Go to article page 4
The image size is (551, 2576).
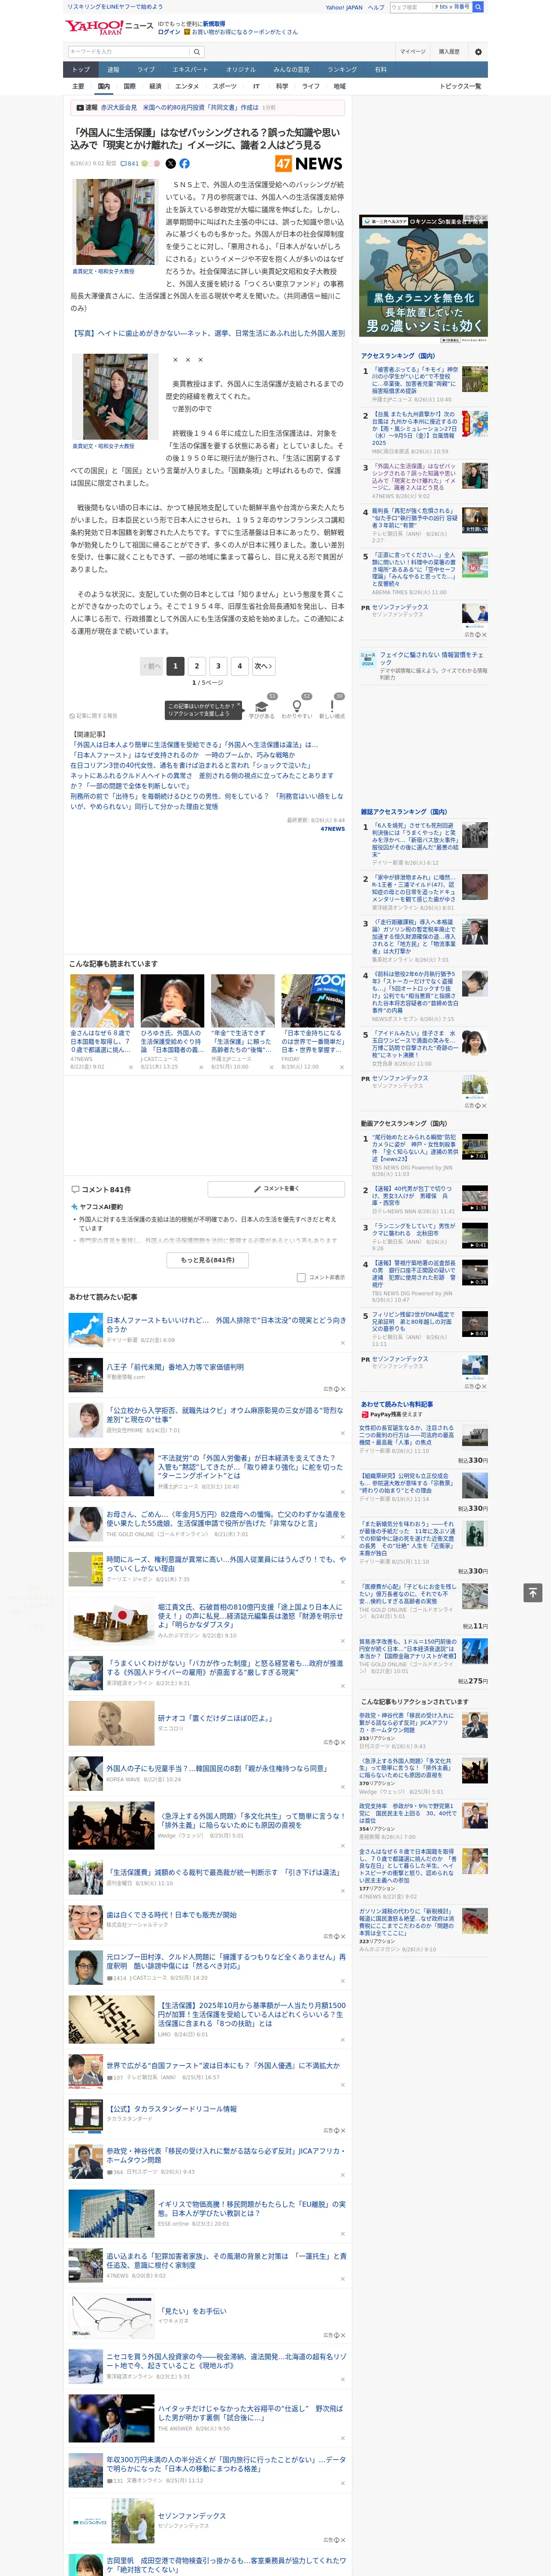coord(239,666)
